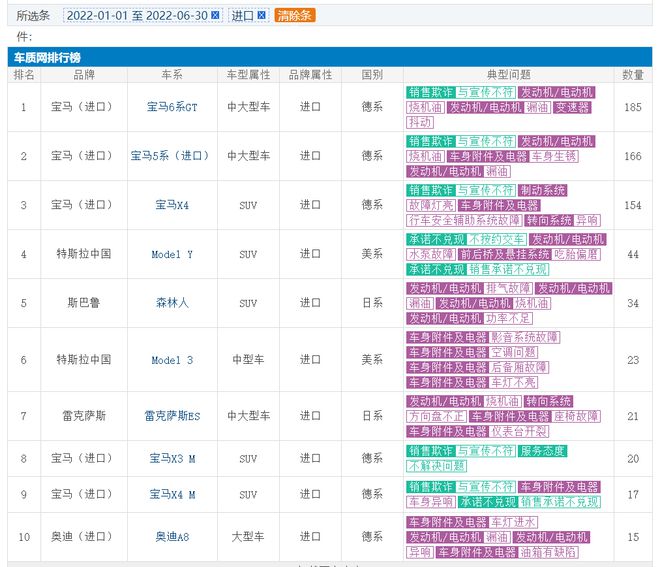Click the 美系 cell in Model Y row

pos(372,254)
